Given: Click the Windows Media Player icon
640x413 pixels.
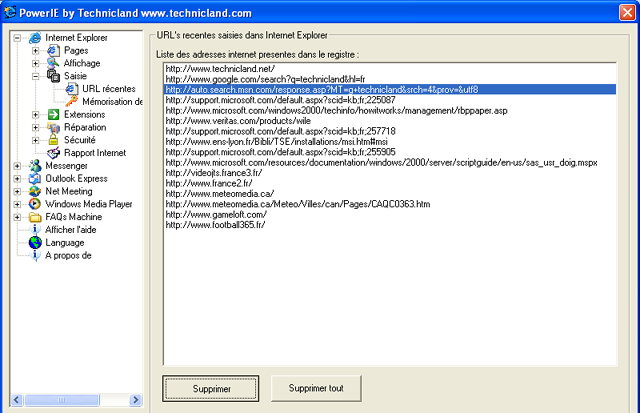Looking at the screenshot, I should coord(35,204).
